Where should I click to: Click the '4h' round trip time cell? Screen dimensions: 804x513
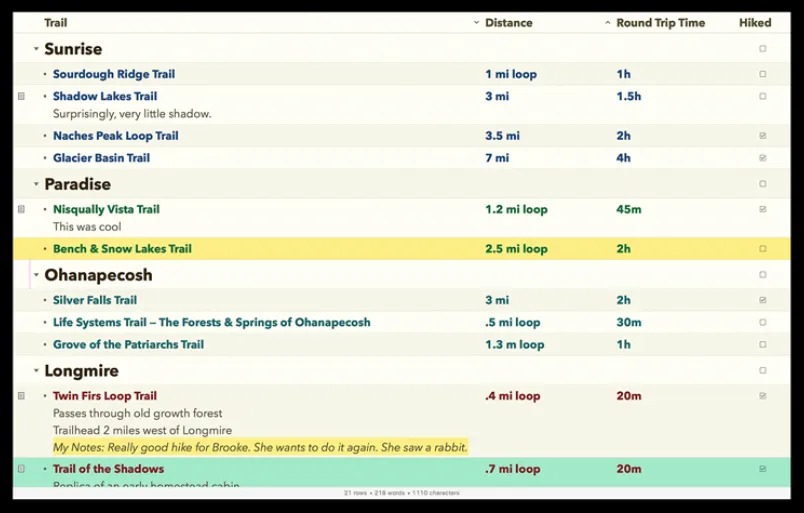[x=623, y=157]
